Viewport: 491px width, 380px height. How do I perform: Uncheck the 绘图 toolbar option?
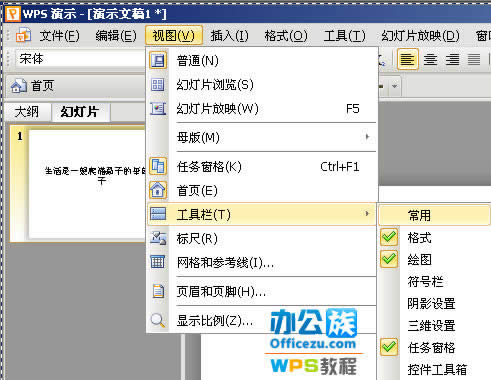tap(389, 259)
